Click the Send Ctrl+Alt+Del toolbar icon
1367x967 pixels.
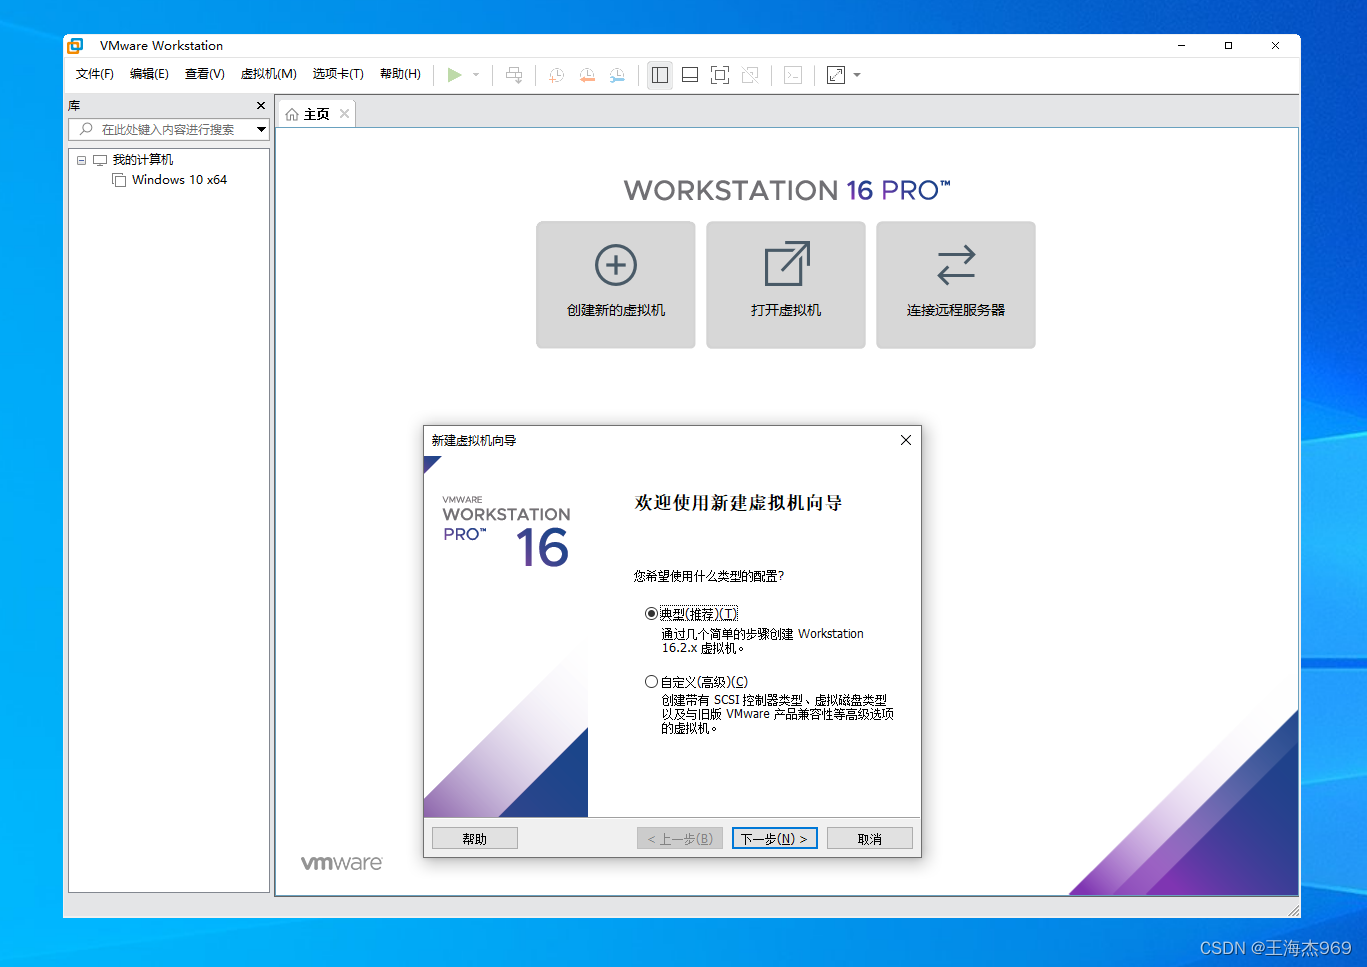[x=514, y=75]
